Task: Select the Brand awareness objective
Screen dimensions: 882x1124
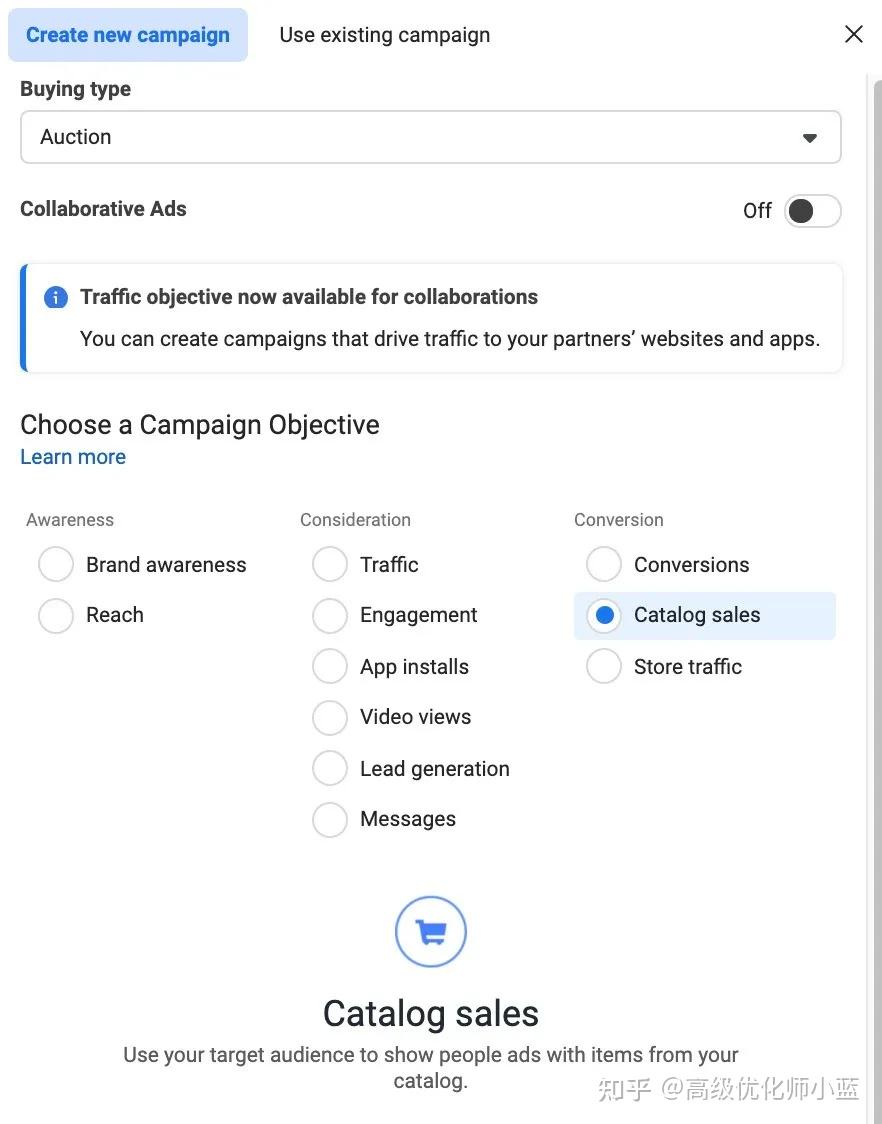Action: click(56, 564)
